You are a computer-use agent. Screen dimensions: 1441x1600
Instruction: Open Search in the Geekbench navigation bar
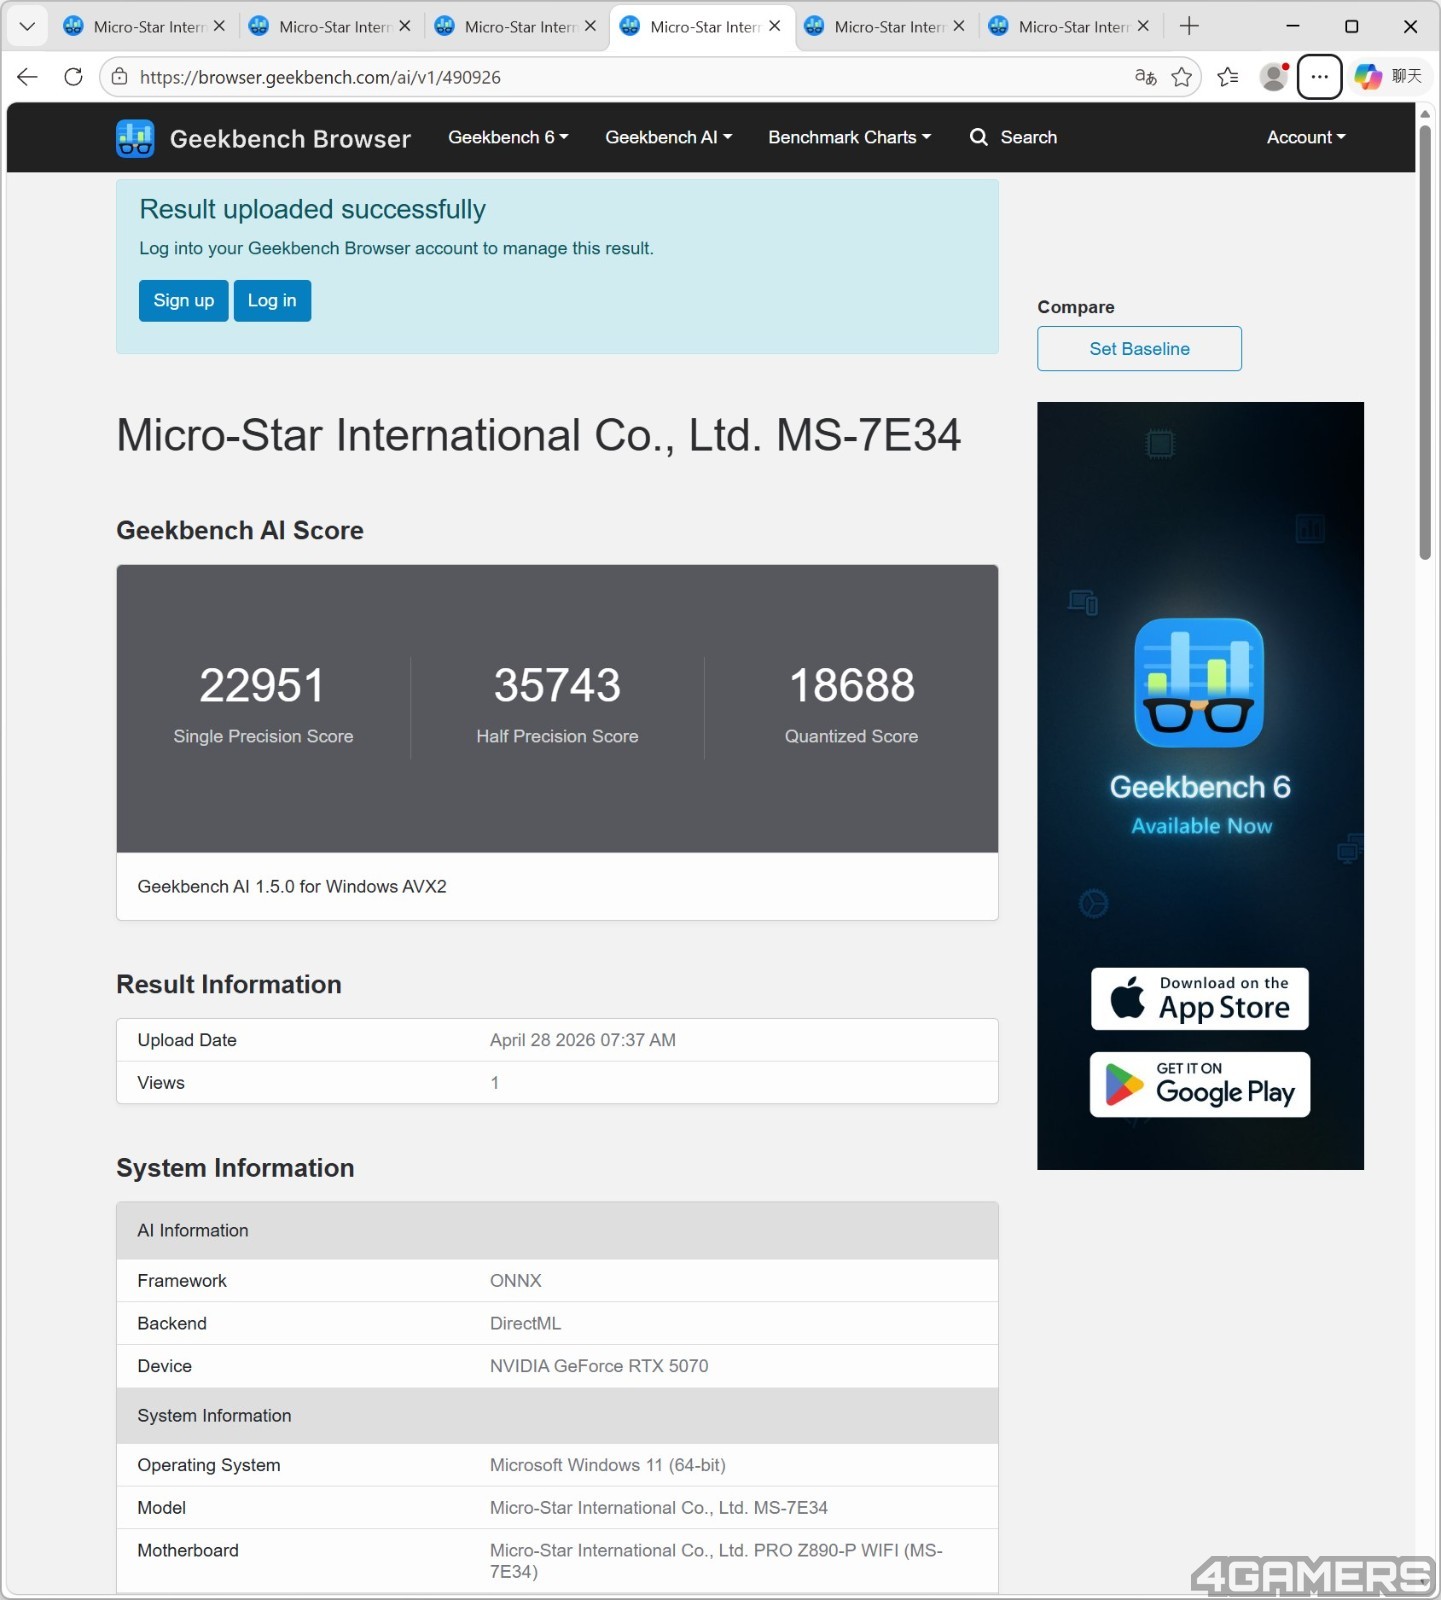(x=1014, y=138)
